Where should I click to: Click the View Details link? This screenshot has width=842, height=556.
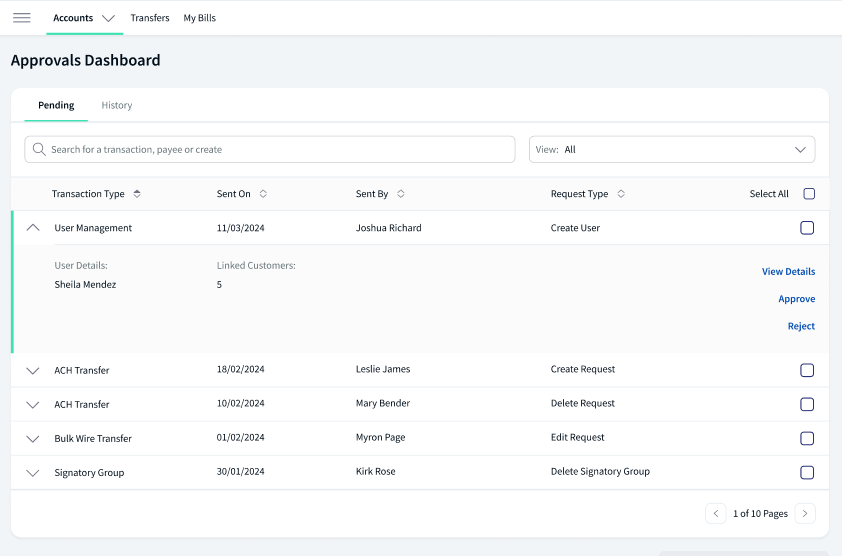(788, 271)
